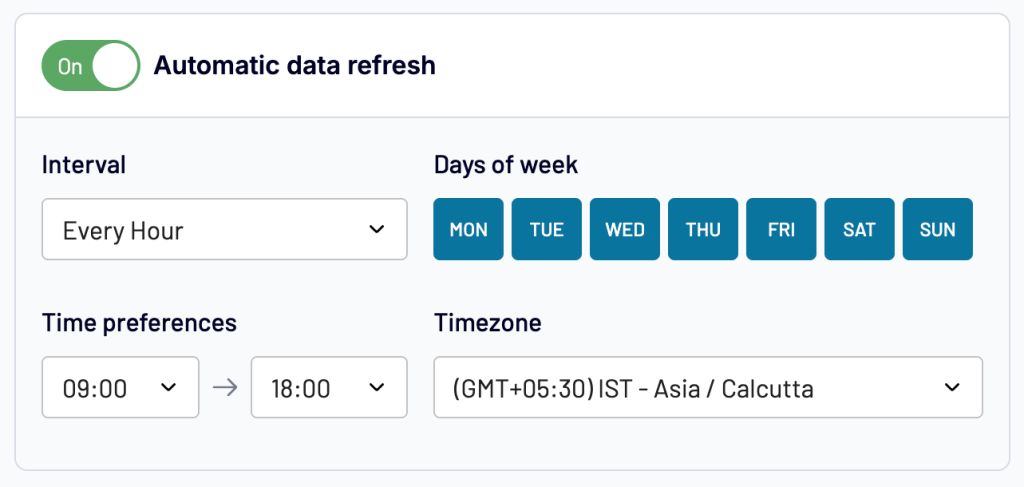
Task: Click the chevron arrow in Timezone dropdown
Action: click(x=952, y=387)
